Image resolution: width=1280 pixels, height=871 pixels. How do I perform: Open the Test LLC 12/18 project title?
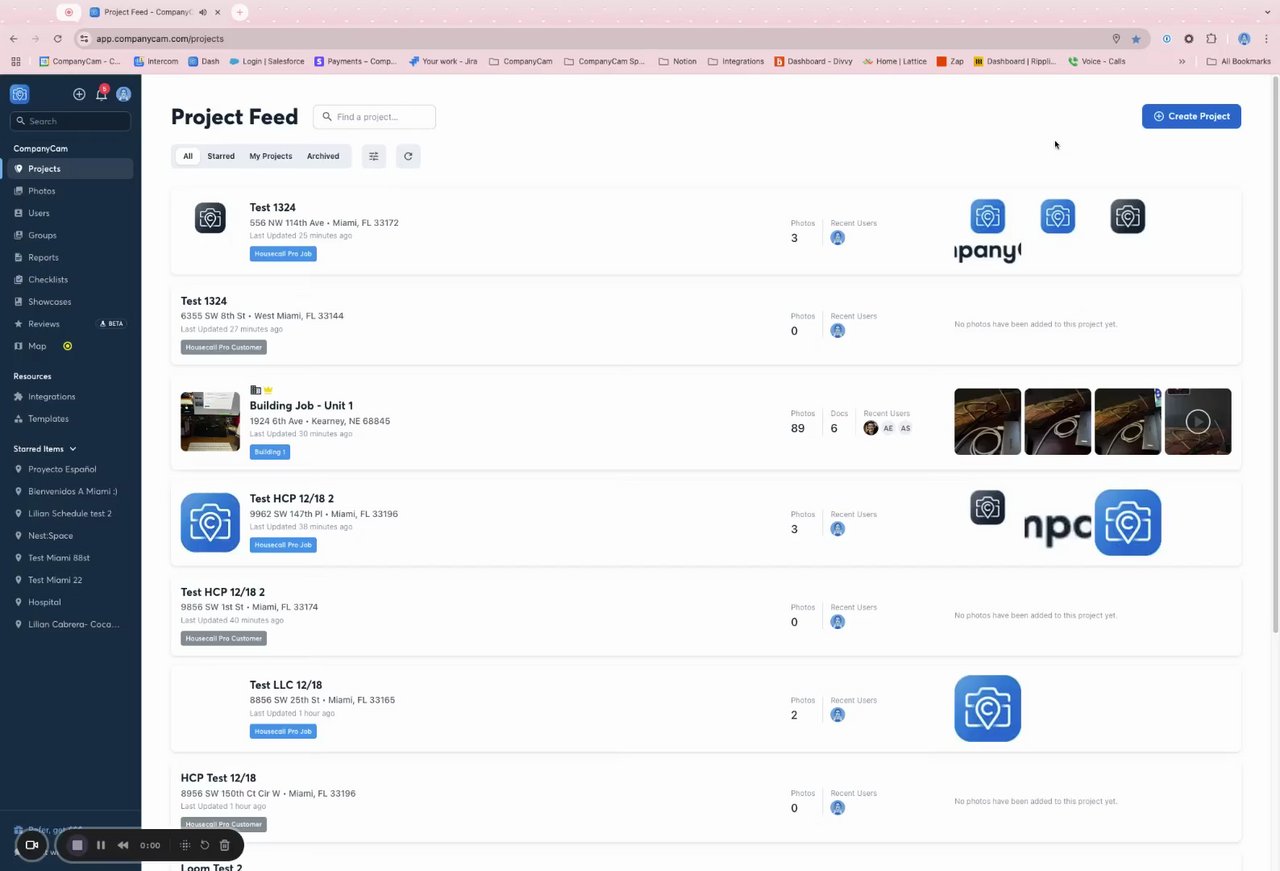pos(286,685)
